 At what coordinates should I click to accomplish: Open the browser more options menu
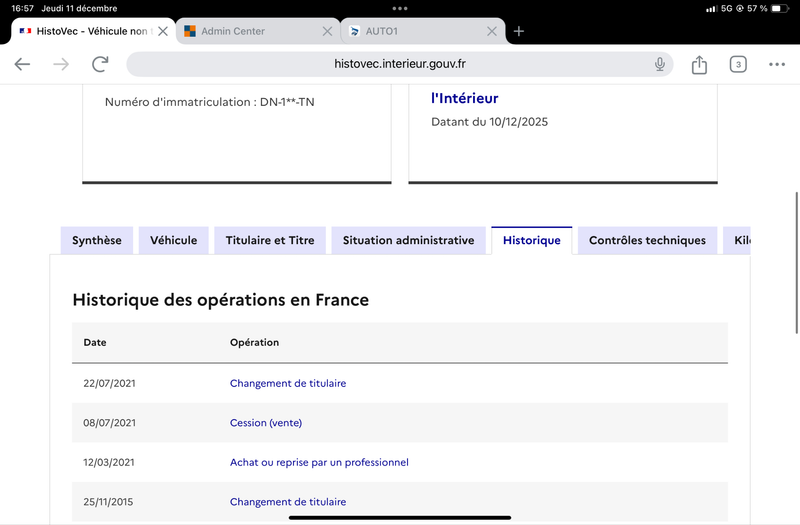777,64
